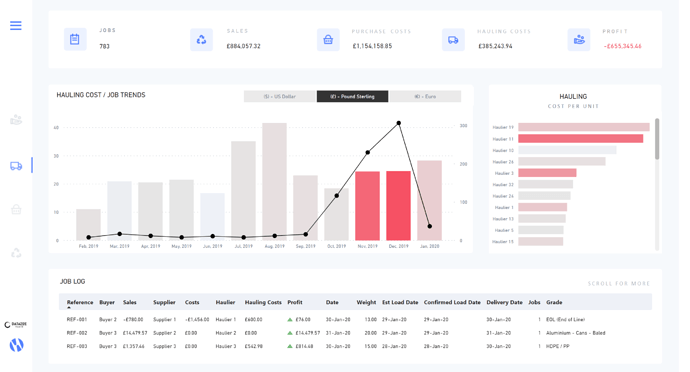This screenshot has height=372, width=690.
Task: Click the Dec. 2019 line data point
Action: 399,123
